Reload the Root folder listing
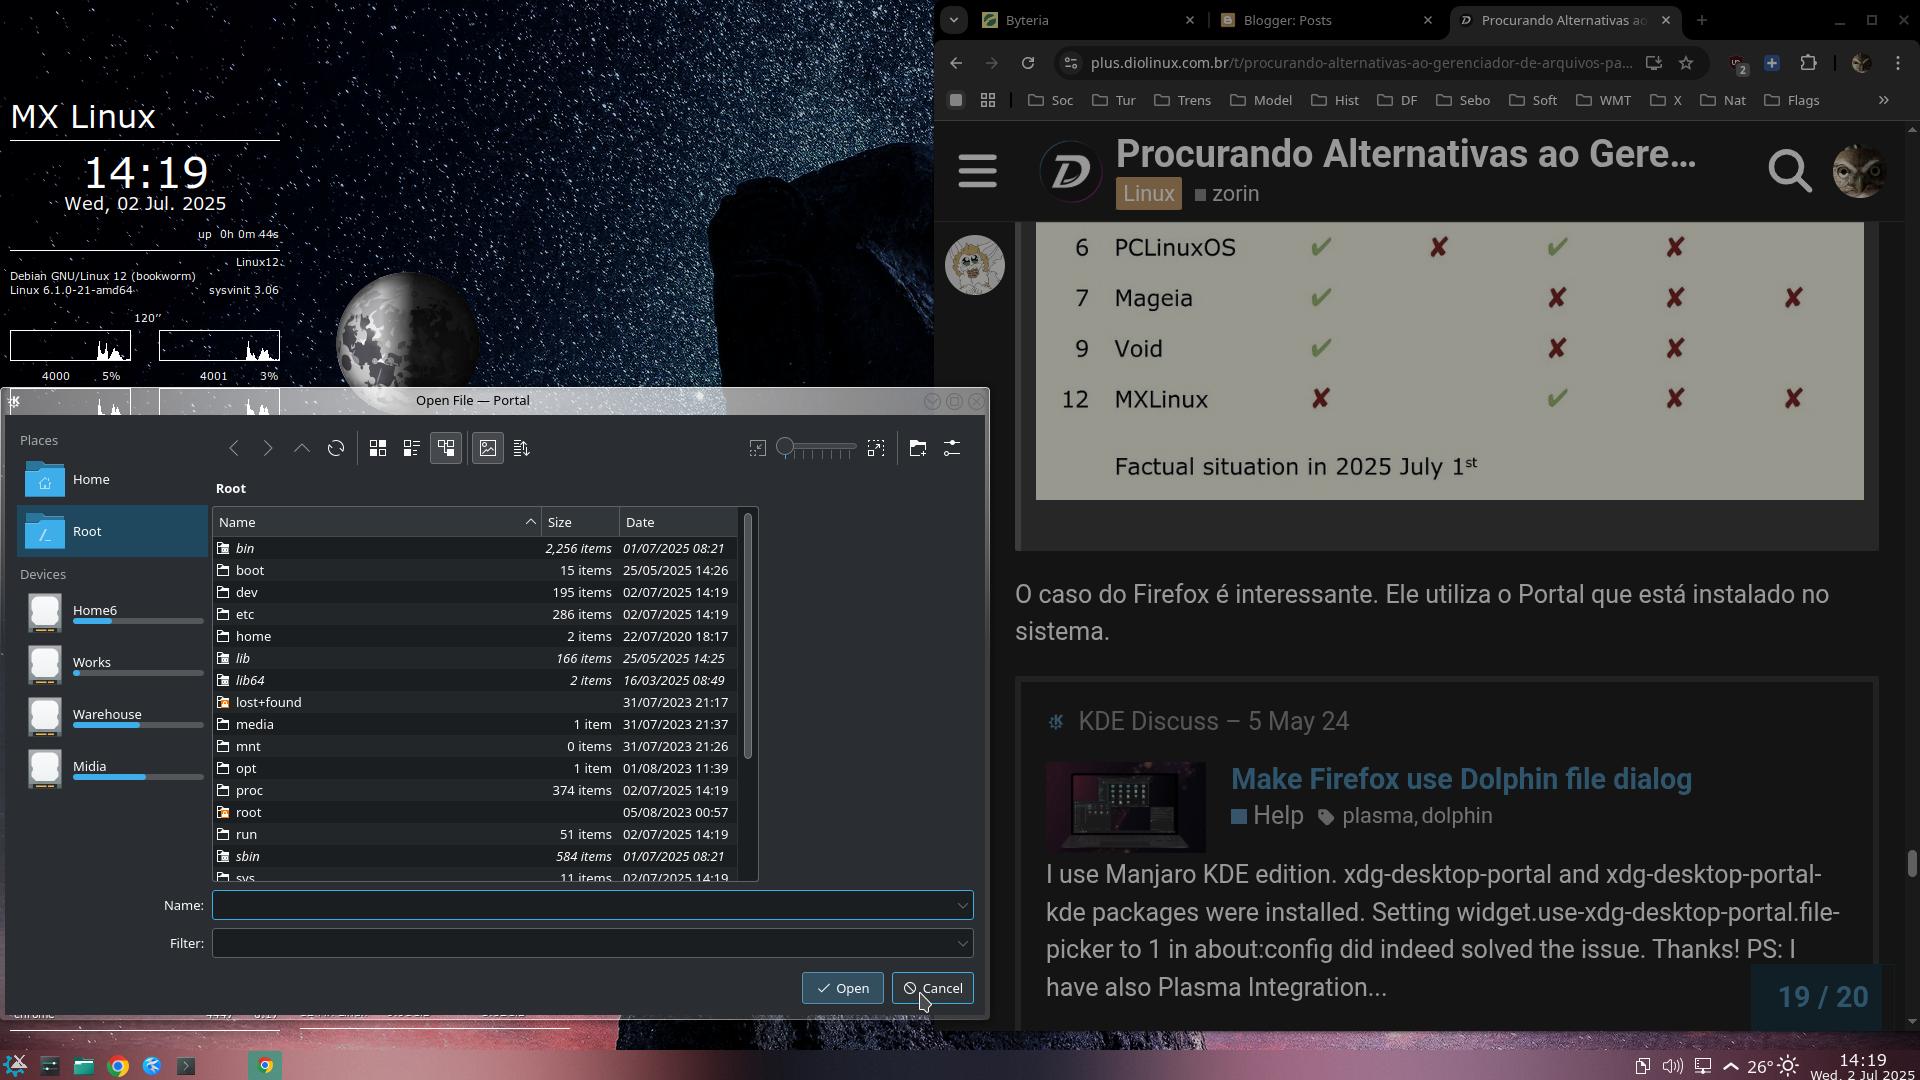 pyautogui.click(x=336, y=448)
